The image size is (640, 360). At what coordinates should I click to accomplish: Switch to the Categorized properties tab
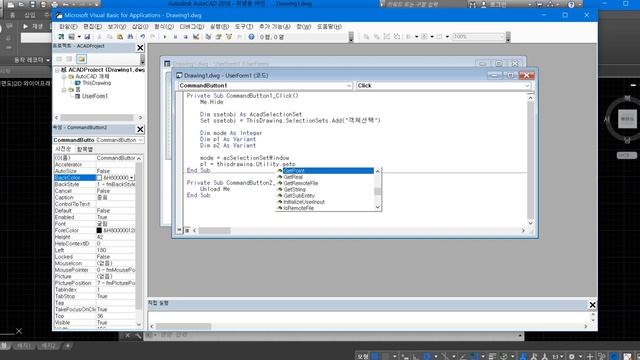(85, 149)
